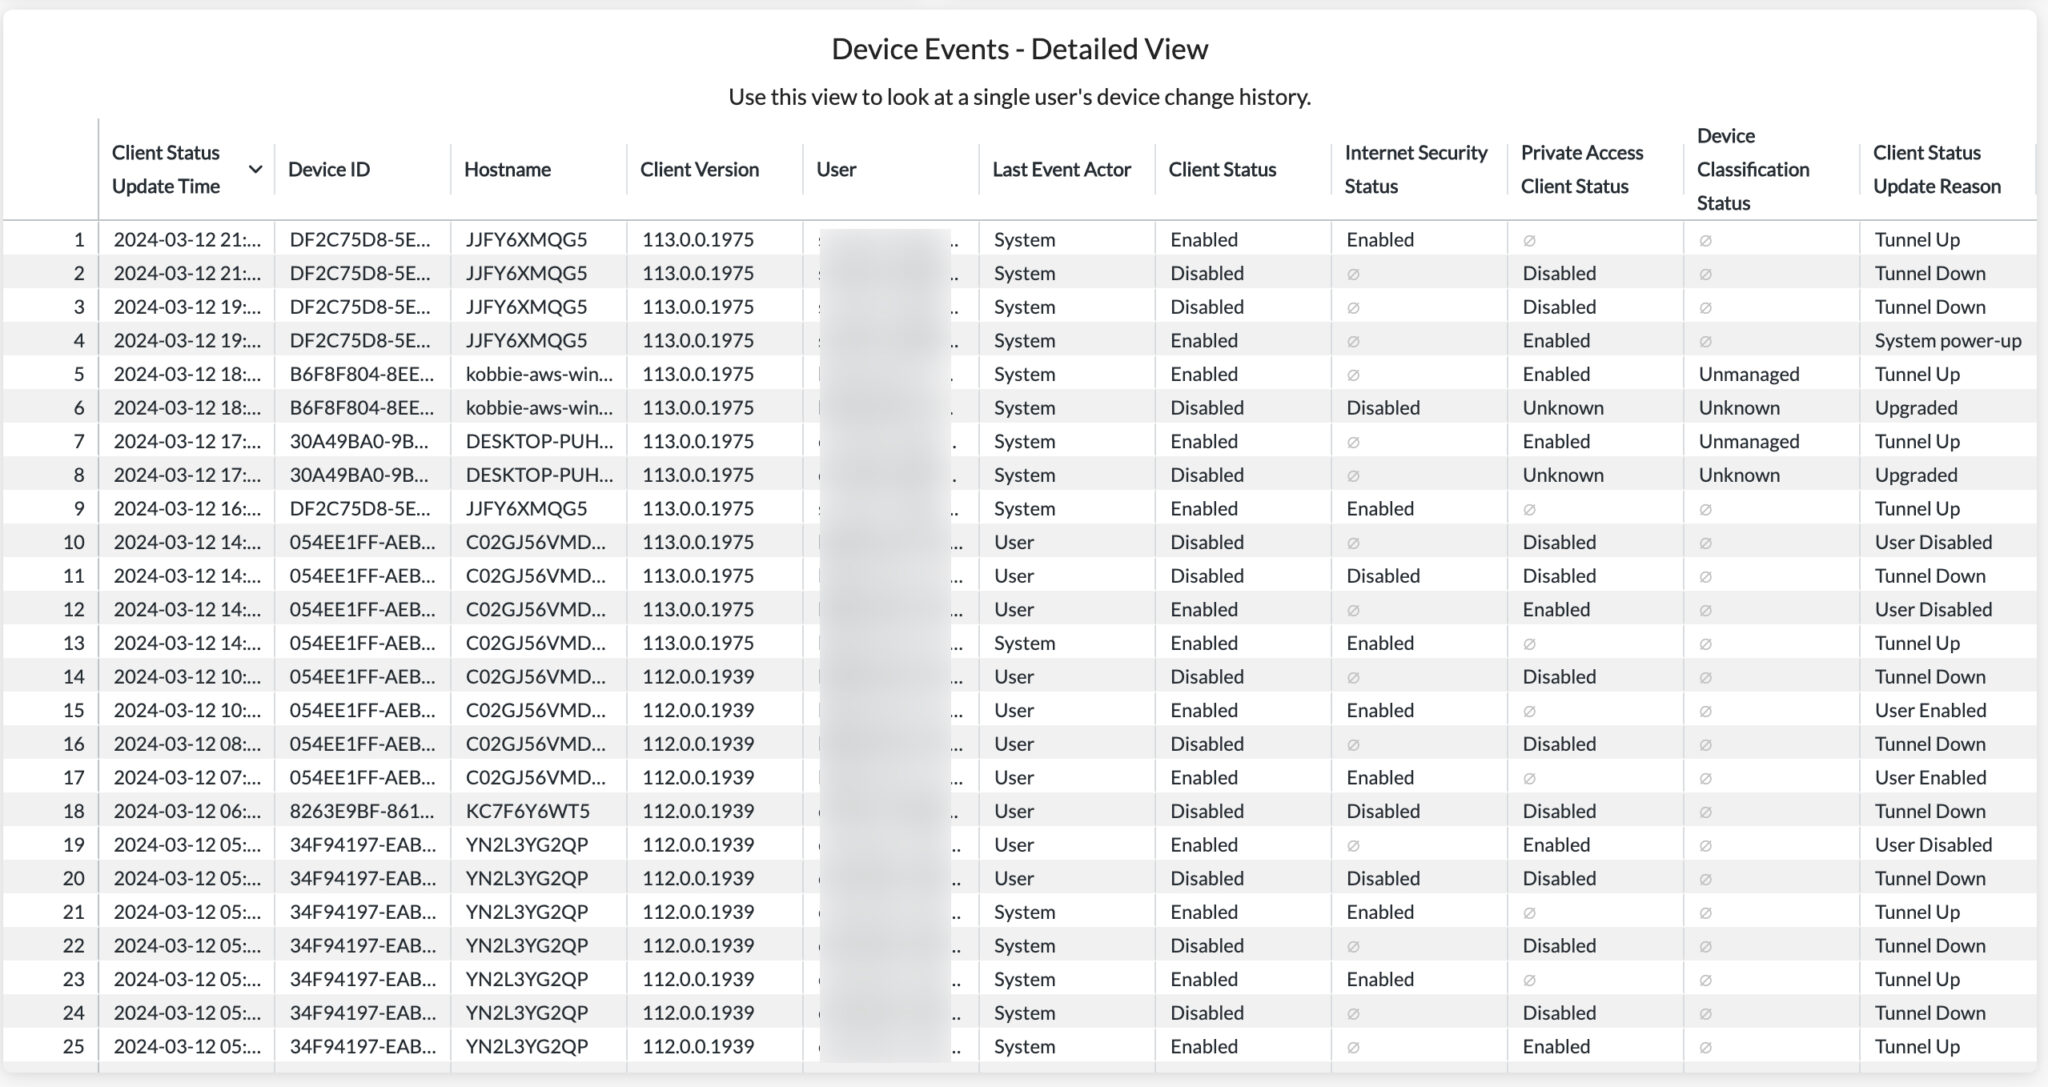Click the Device Classification Status header

[1753, 169]
